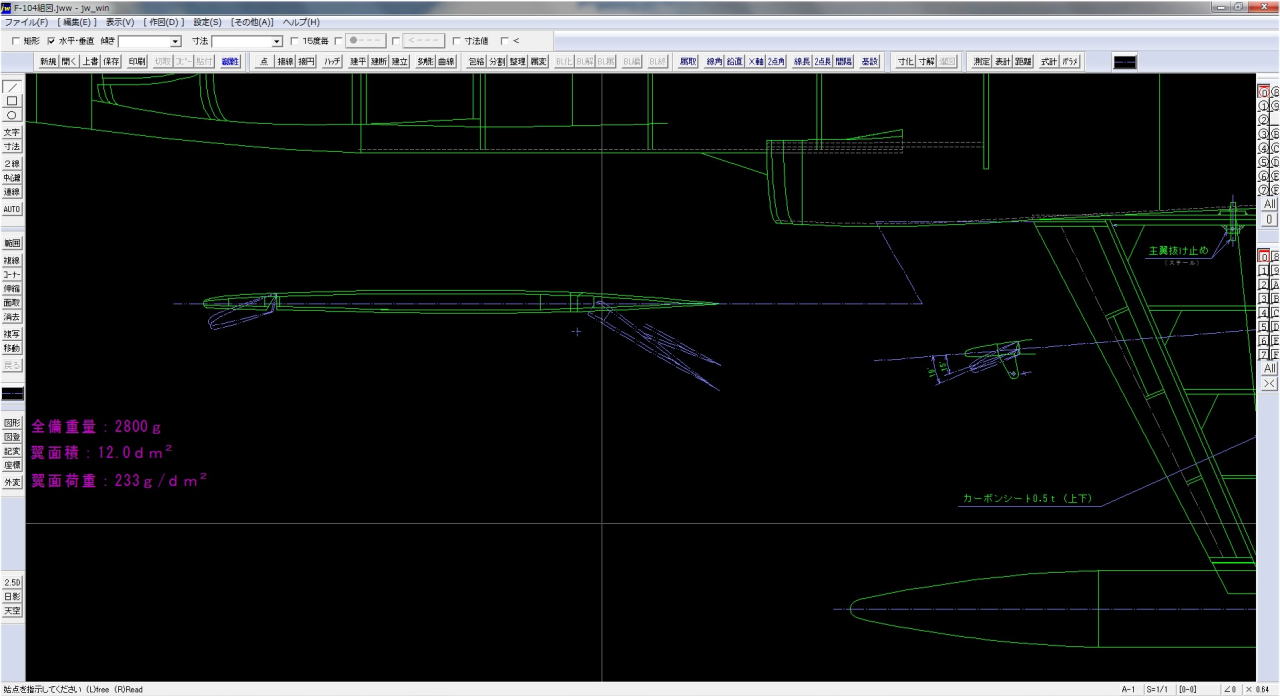Click the 開く open file button
Viewport: 1280px width, 696px height.
coord(68,61)
